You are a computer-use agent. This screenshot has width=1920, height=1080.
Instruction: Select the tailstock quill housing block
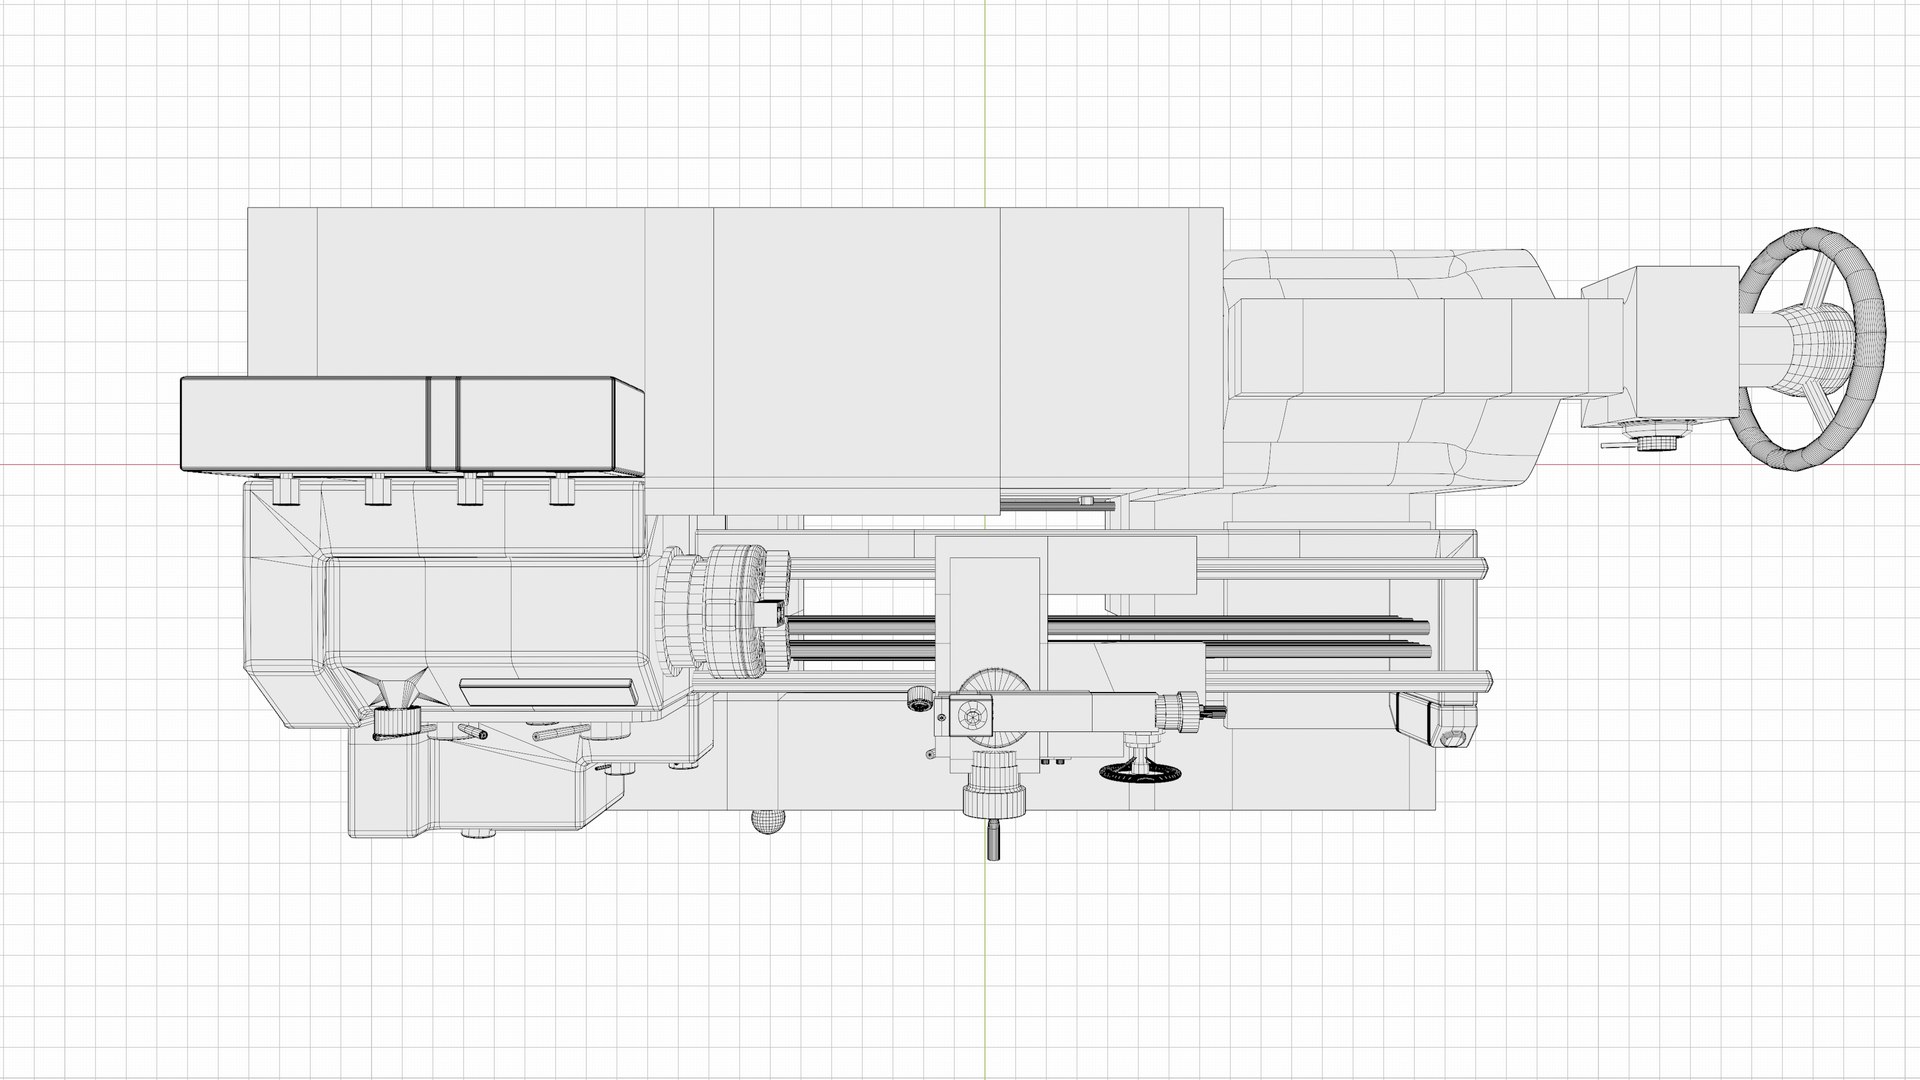click(x=1660, y=346)
